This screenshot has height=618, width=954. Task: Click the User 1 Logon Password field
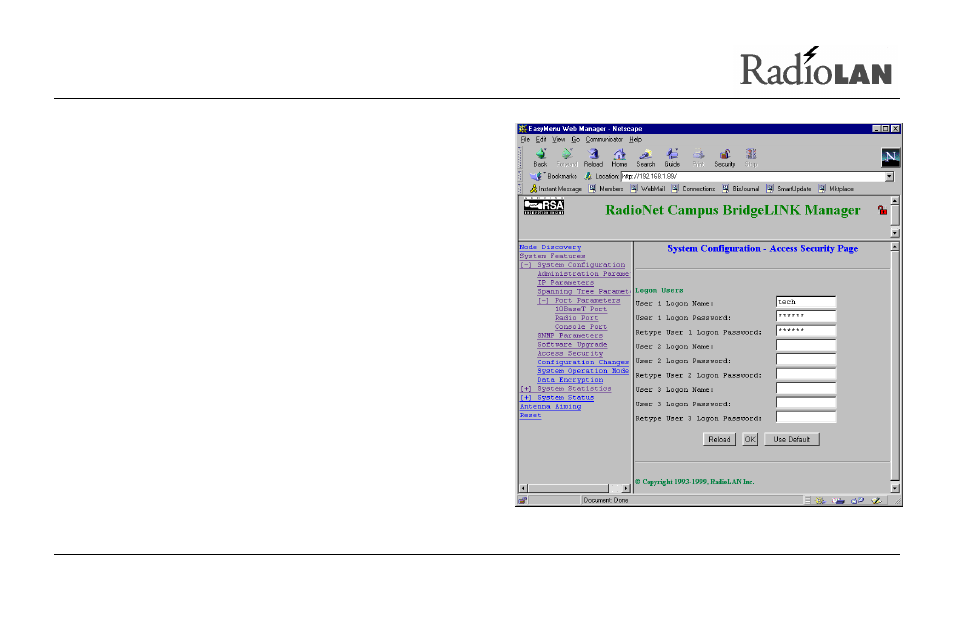pos(806,316)
